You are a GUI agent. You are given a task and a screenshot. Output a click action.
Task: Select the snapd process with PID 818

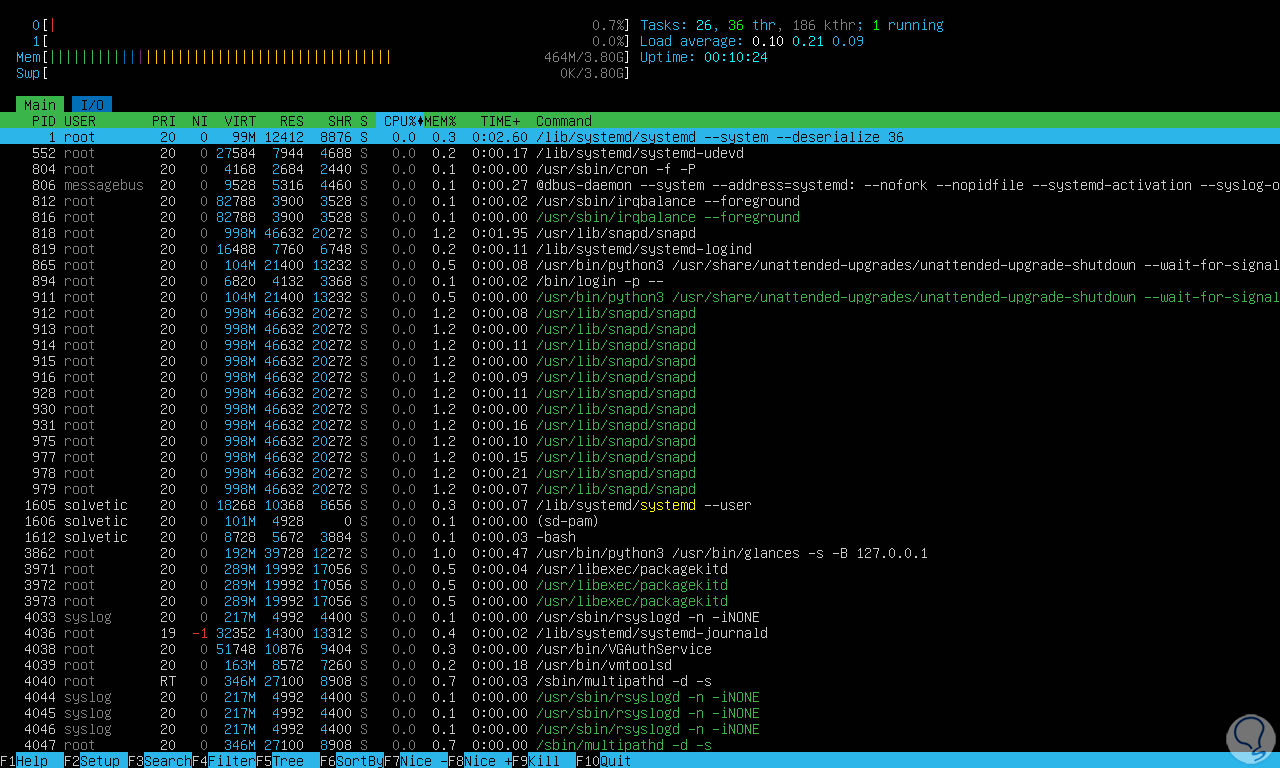(640, 233)
